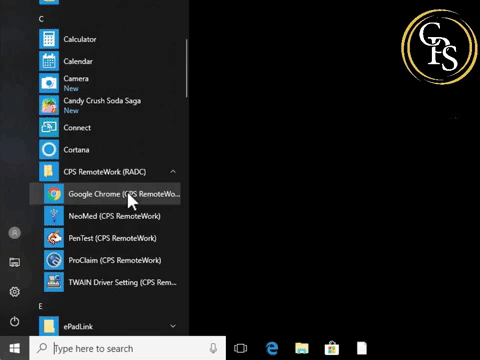Image resolution: width=480 pixels, height=360 pixels.
Task: Open Settings gear in Start sidebar
Action: (14, 292)
